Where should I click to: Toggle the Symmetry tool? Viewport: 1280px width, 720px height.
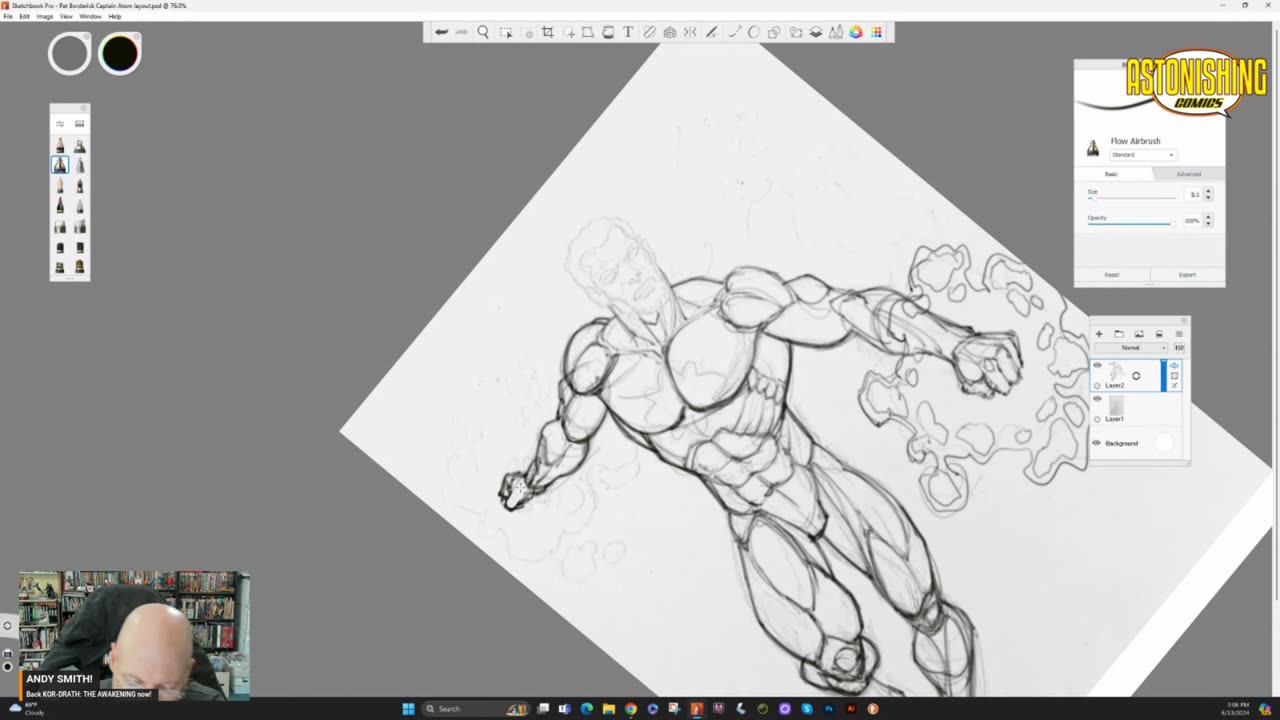point(690,32)
